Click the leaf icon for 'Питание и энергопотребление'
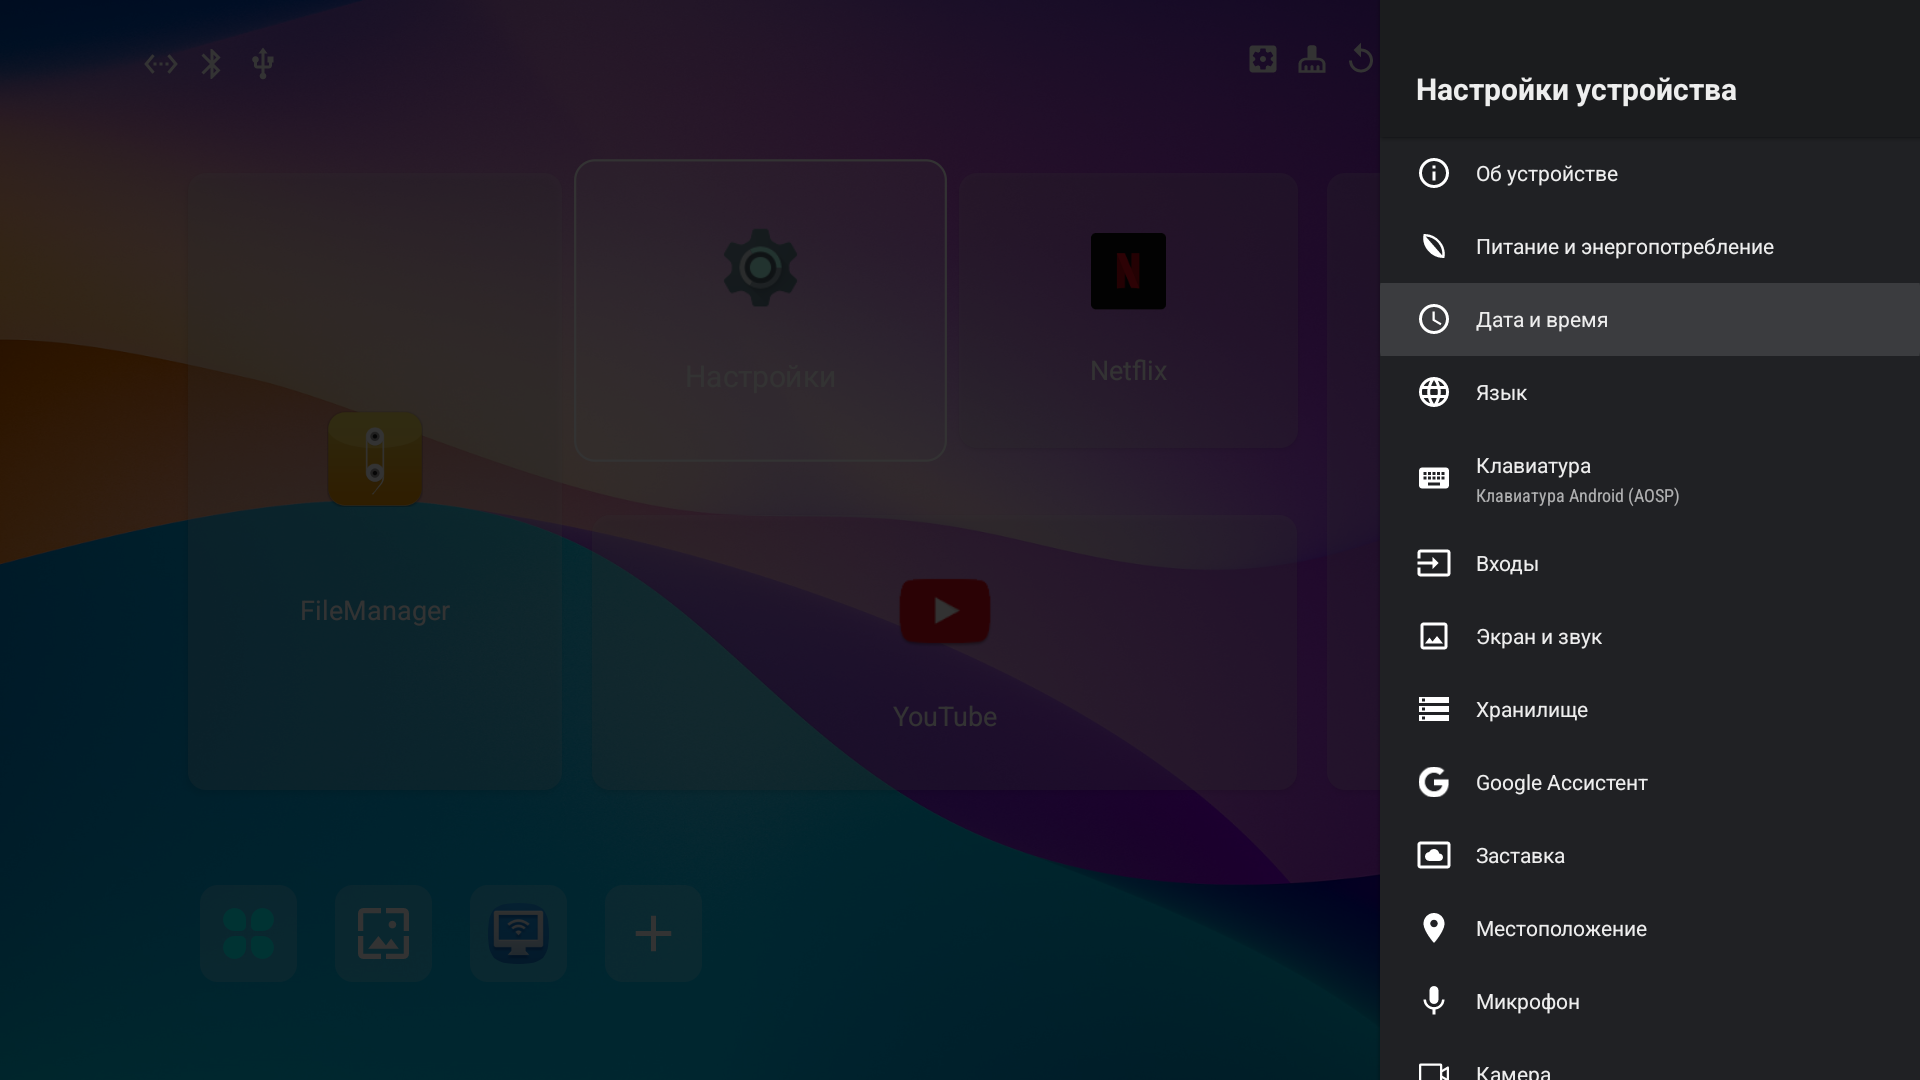 point(1433,246)
